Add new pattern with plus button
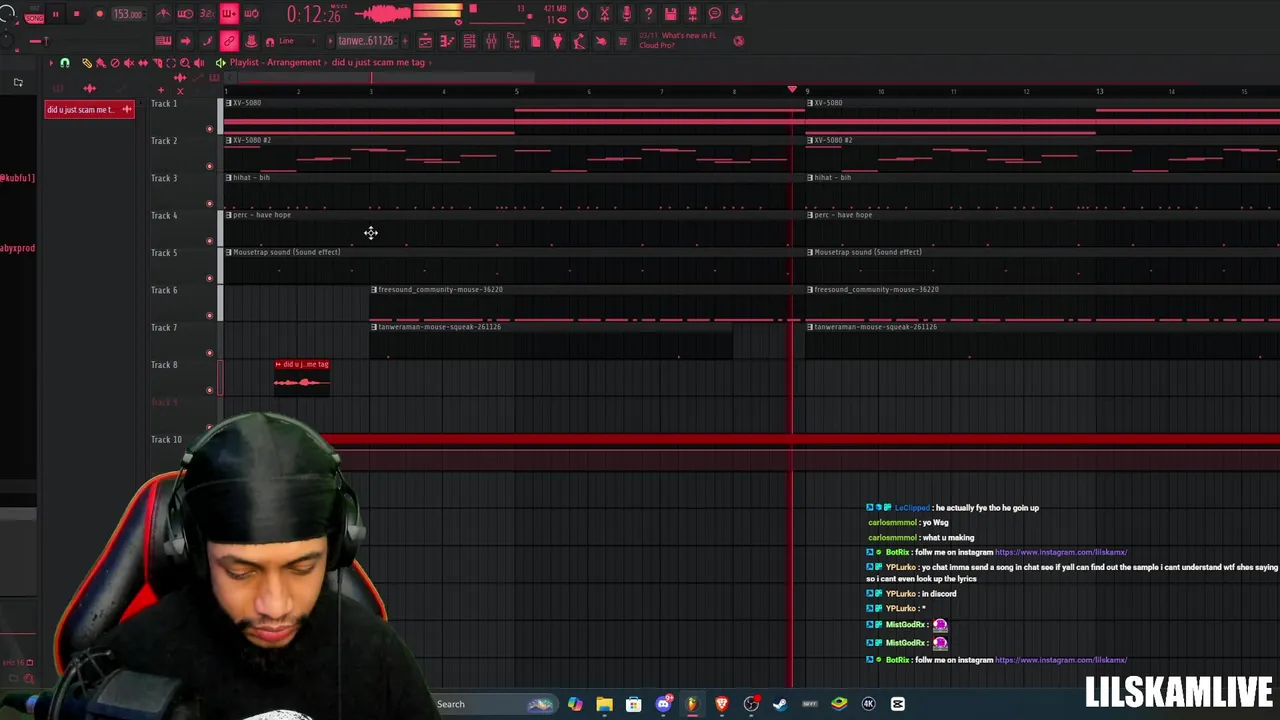The height and width of the screenshot is (720, 1280). tap(403, 41)
